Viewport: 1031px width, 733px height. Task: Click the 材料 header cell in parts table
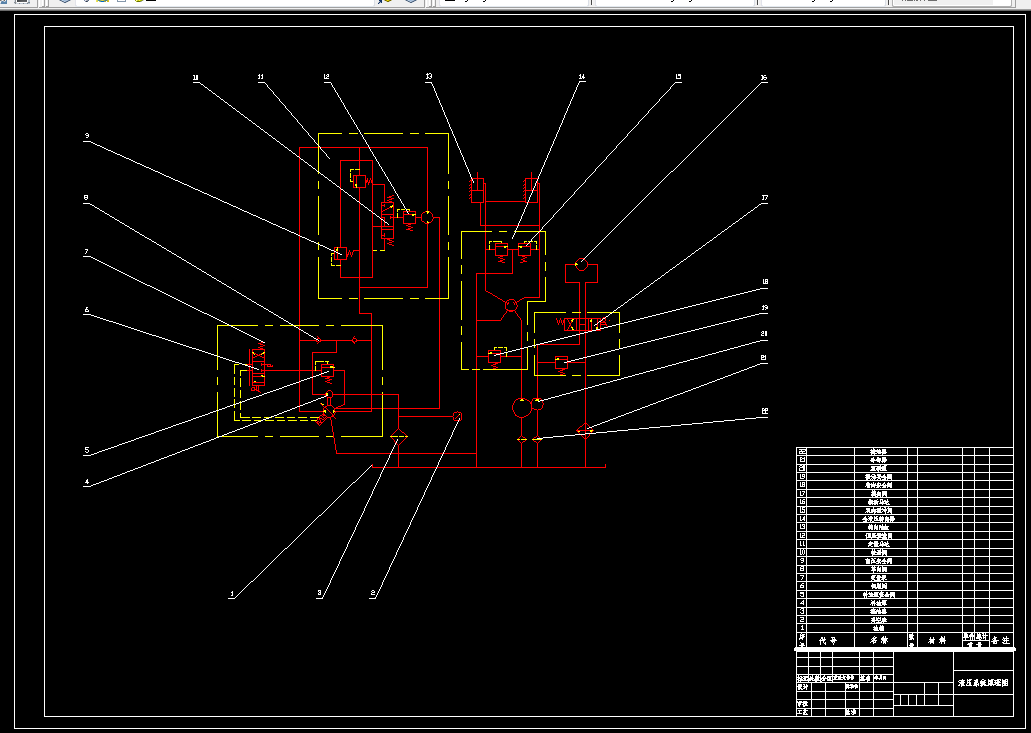[x=940, y=640]
